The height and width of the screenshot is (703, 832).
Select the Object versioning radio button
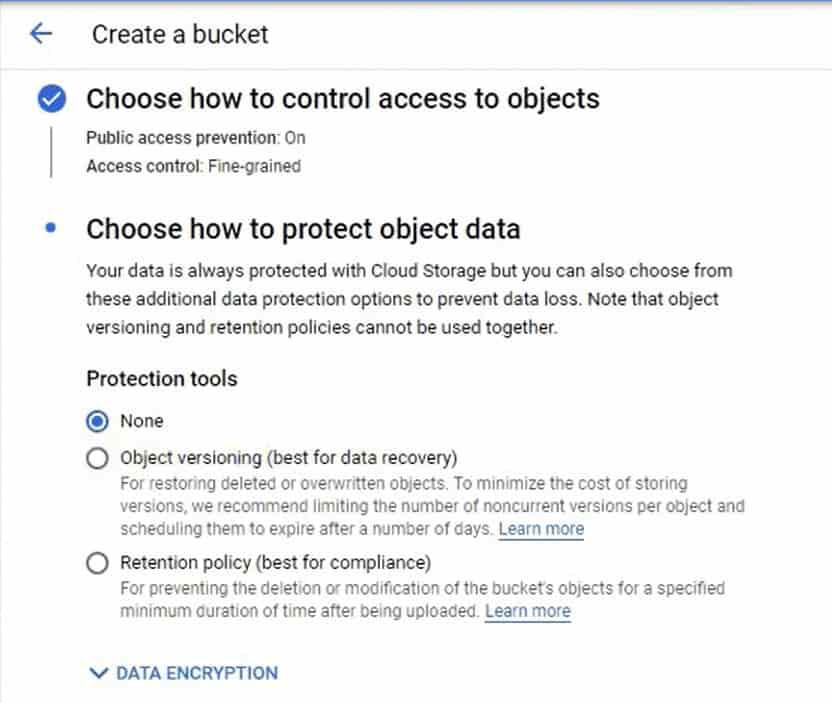click(97, 459)
